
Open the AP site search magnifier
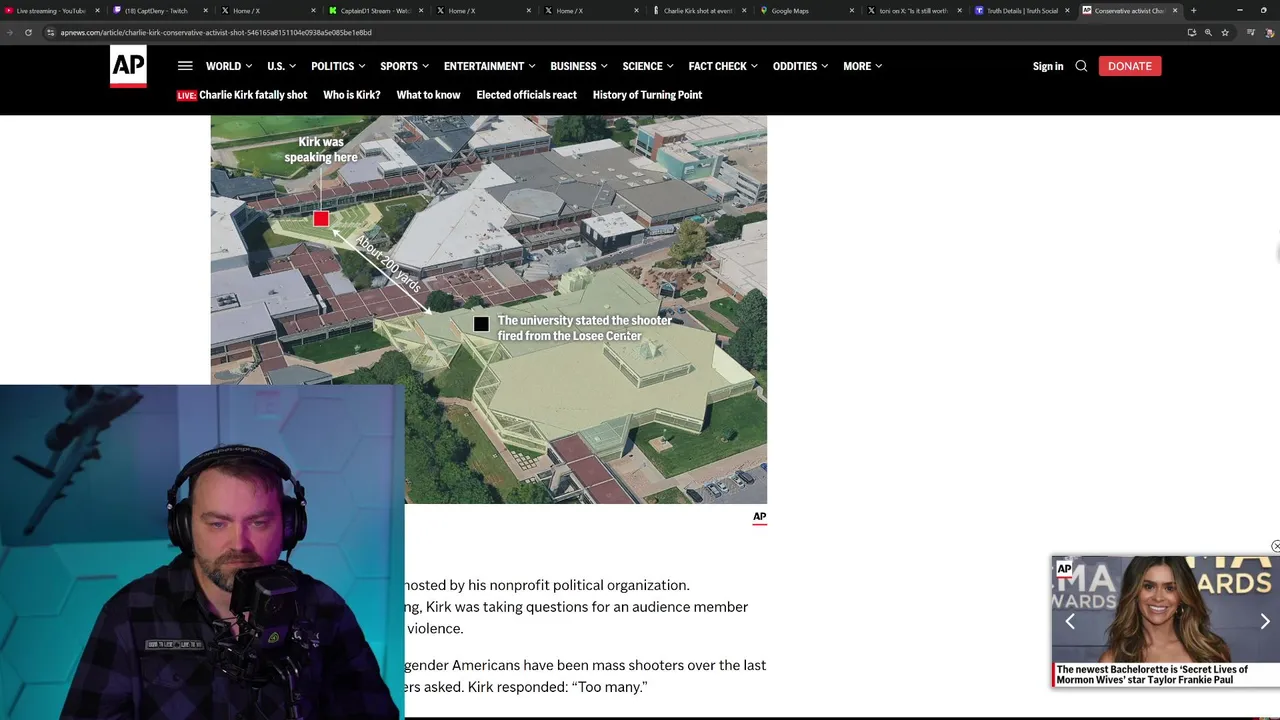click(1081, 66)
